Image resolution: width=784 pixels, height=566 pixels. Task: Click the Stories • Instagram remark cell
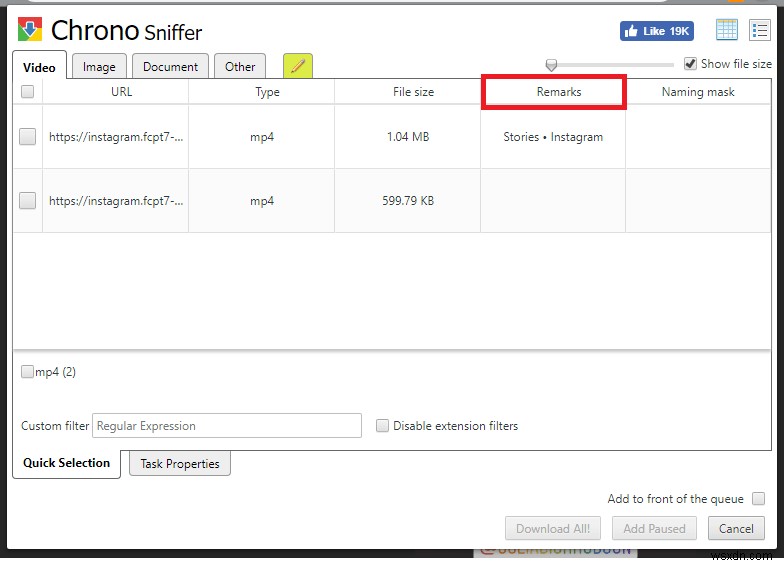(x=553, y=137)
